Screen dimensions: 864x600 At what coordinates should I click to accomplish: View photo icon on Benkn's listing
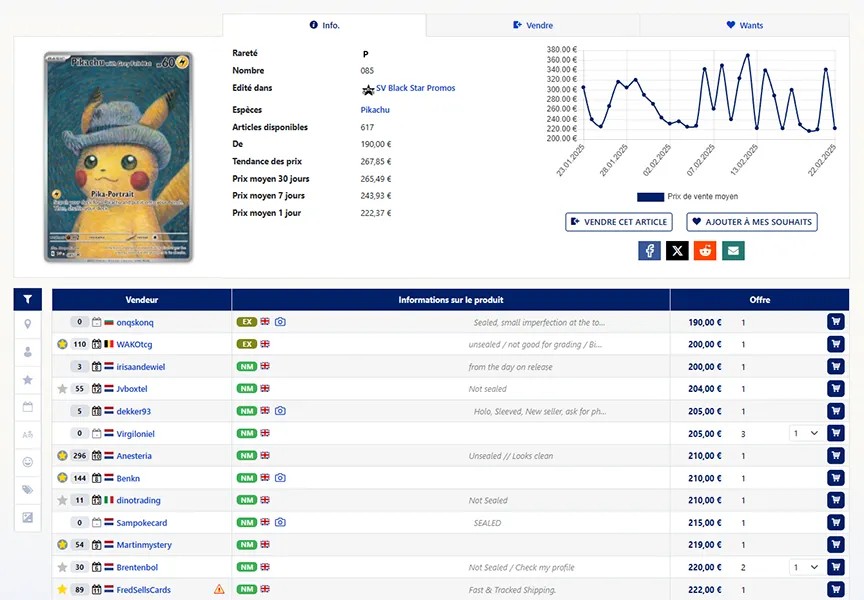(280, 478)
